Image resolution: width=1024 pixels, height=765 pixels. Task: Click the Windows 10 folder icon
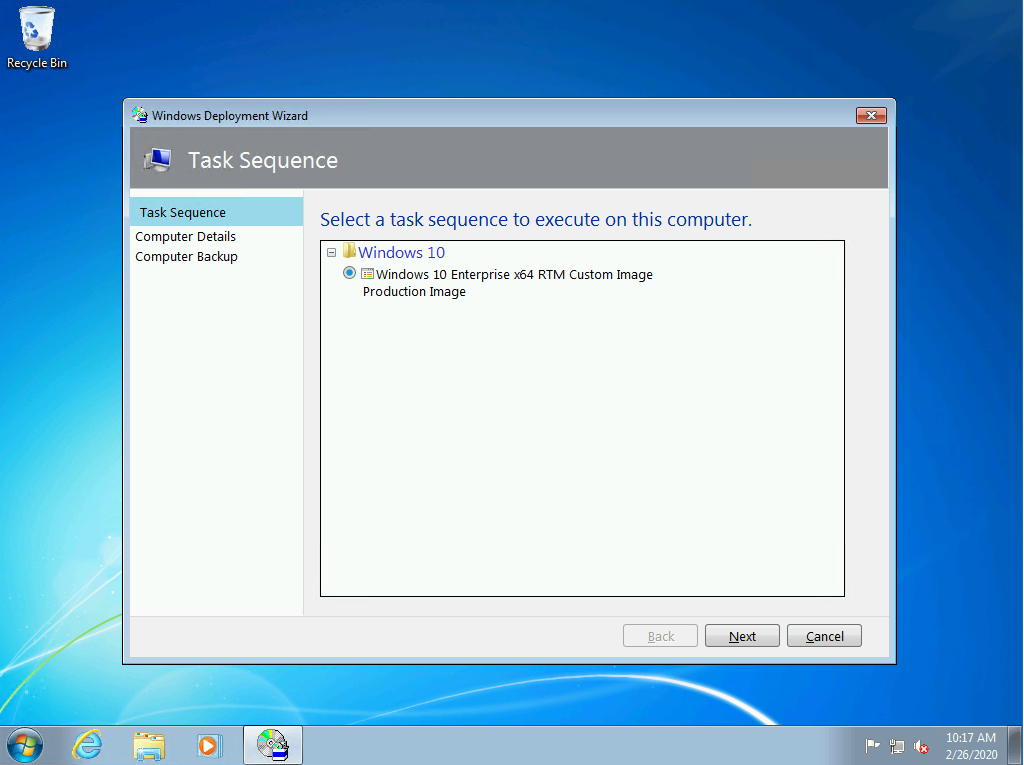347,251
